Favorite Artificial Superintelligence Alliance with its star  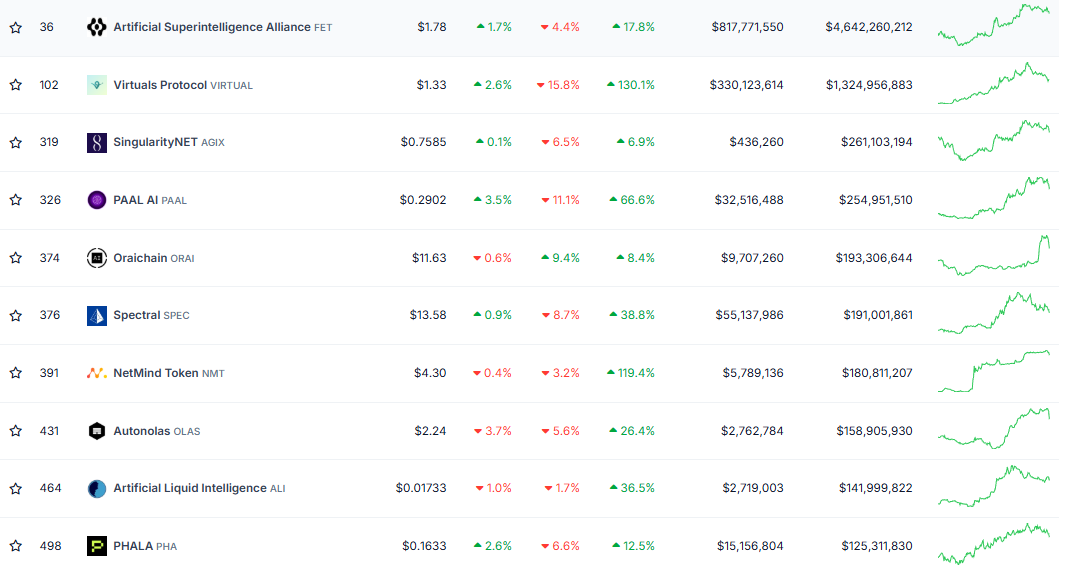pyautogui.click(x=15, y=28)
